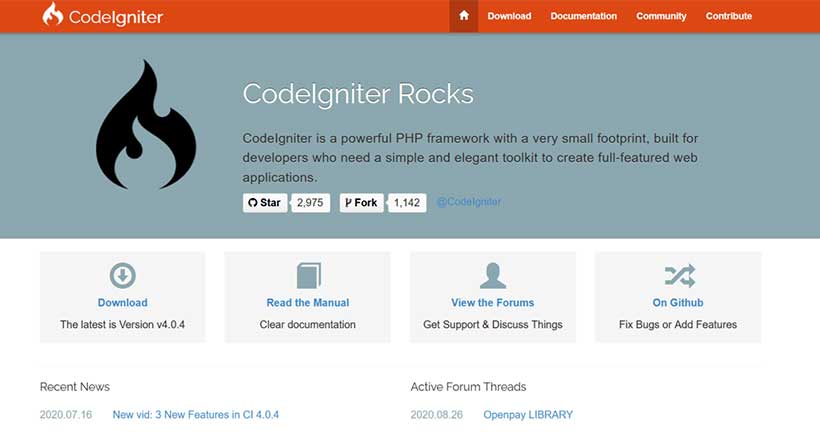Click the View the Forums link
Screen dimensions: 820x432
493,303
